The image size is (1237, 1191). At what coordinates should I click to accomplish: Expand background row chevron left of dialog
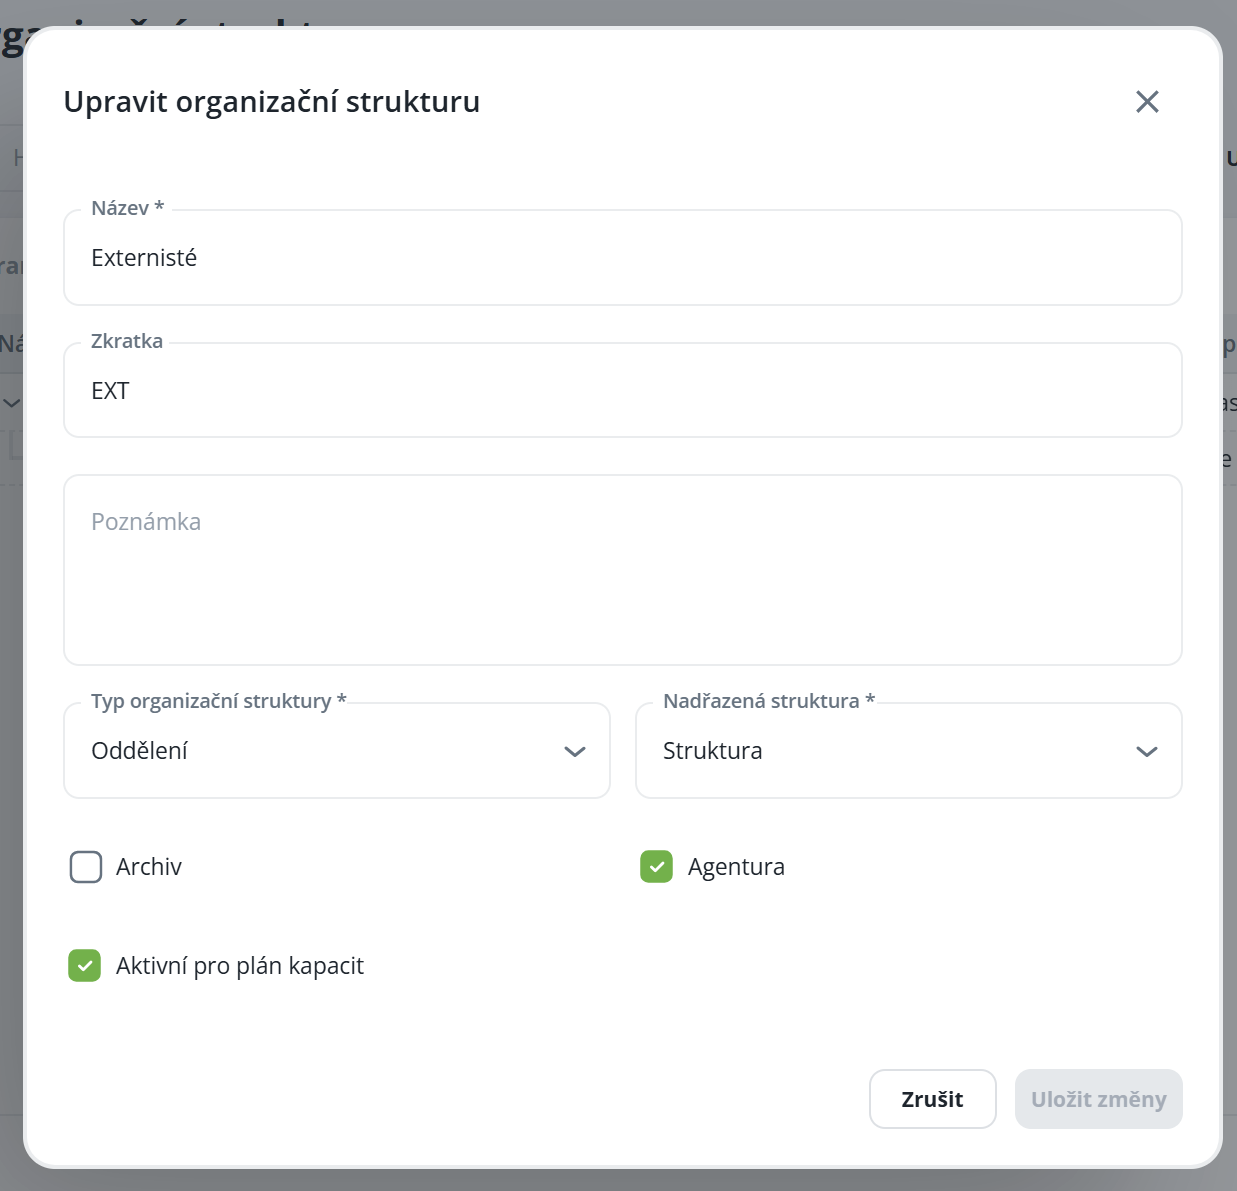pos(12,403)
